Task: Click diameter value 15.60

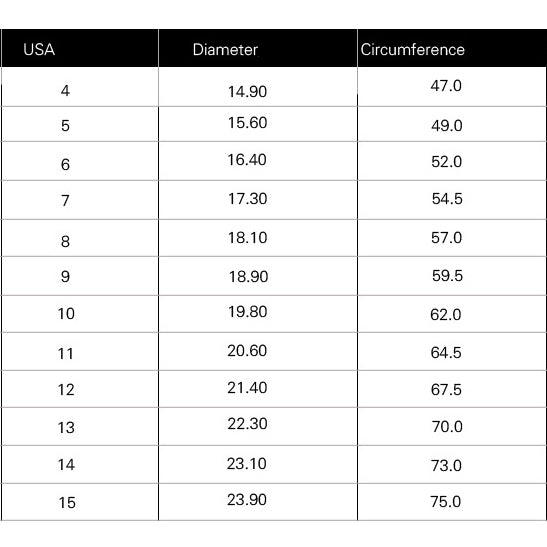Action: [x=247, y=123]
